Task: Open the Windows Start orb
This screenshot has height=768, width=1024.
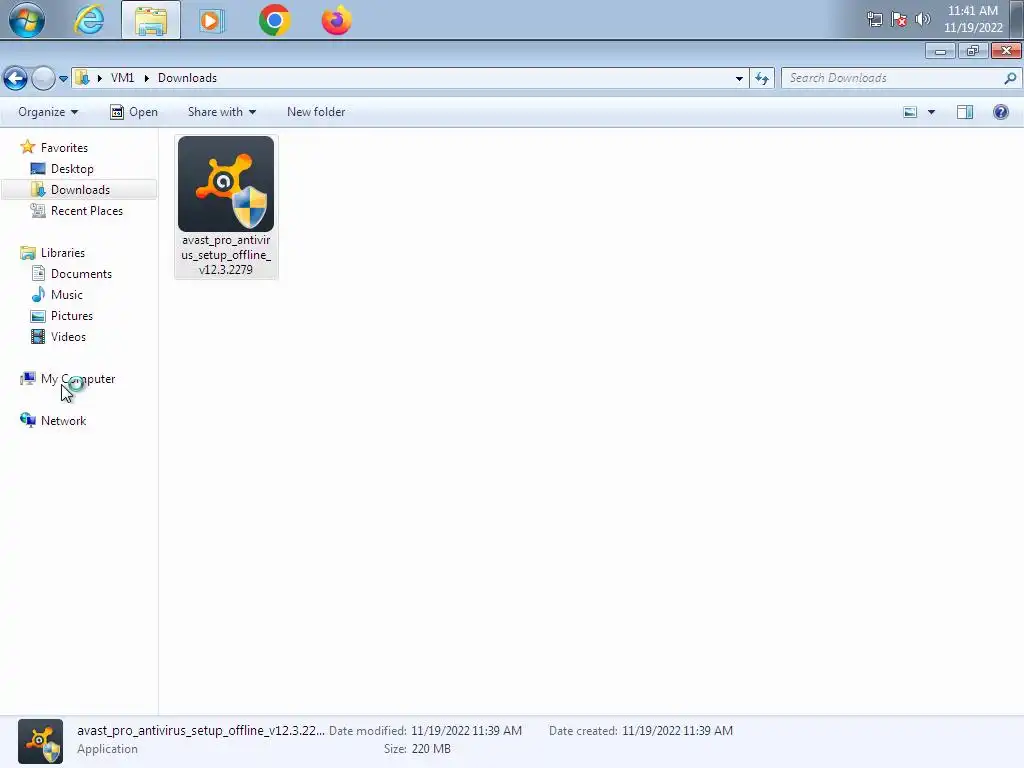Action: click(x=27, y=20)
